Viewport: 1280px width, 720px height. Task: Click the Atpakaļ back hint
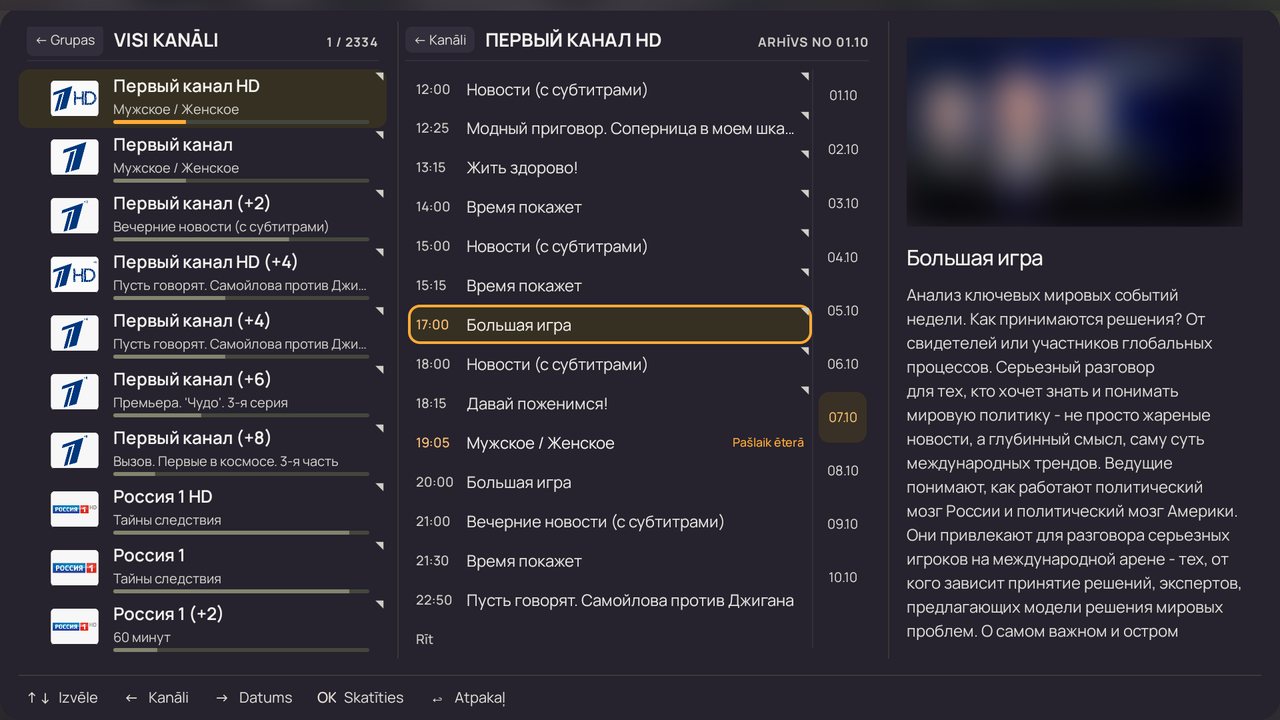point(468,698)
